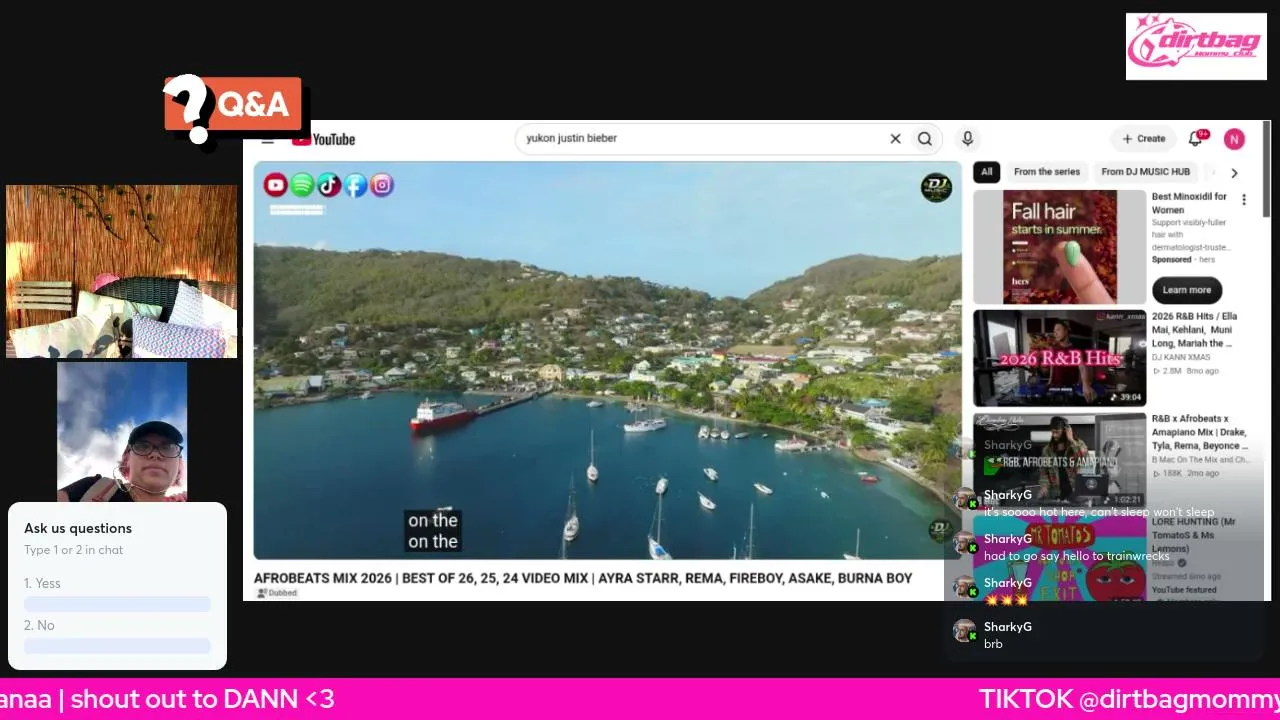Click the "TIKTOK @dirtbagmommy" ticker text
Viewport: 1280px width, 720px height.
click(x=1129, y=699)
